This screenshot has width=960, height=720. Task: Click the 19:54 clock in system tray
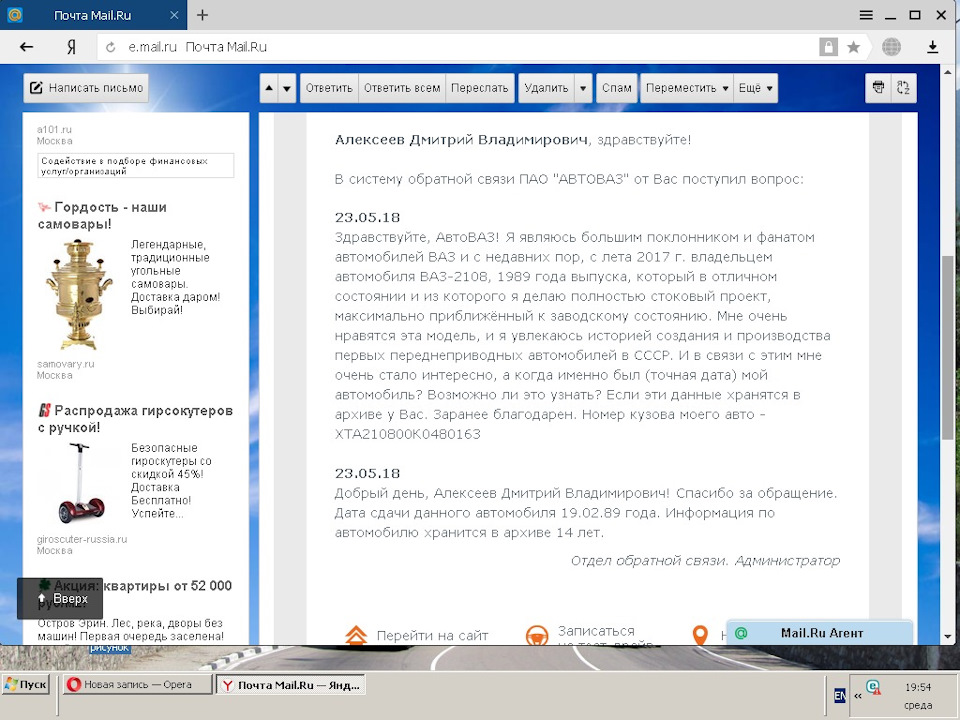(x=918, y=688)
